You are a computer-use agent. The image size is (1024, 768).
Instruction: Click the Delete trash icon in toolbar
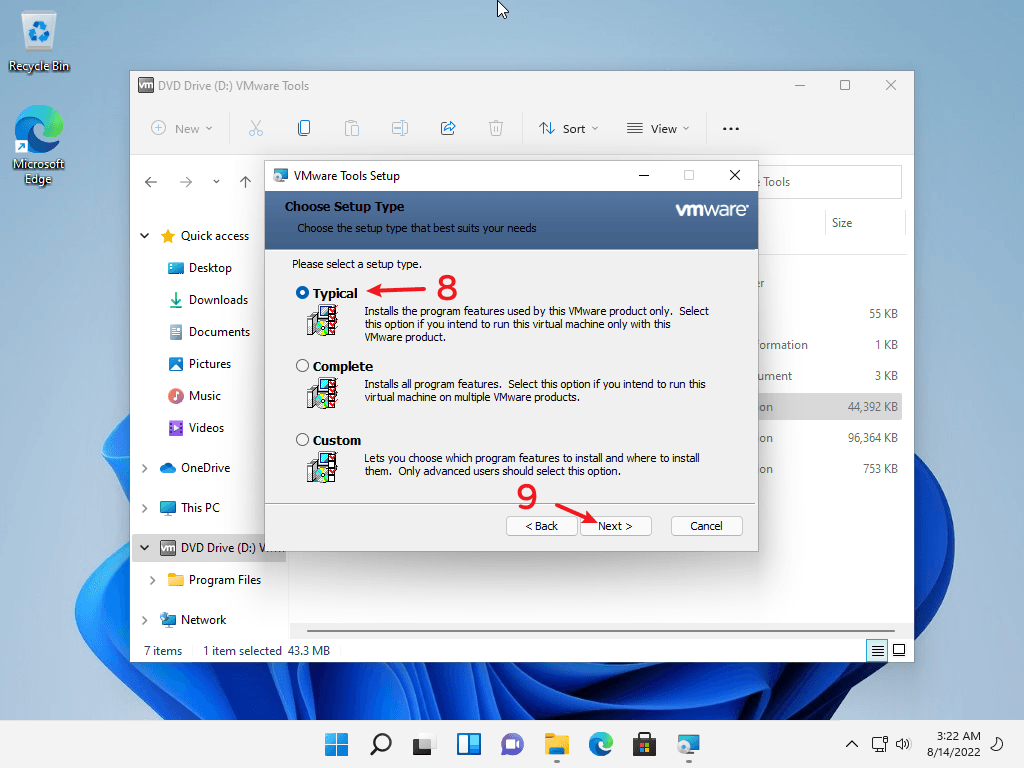coord(496,128)
